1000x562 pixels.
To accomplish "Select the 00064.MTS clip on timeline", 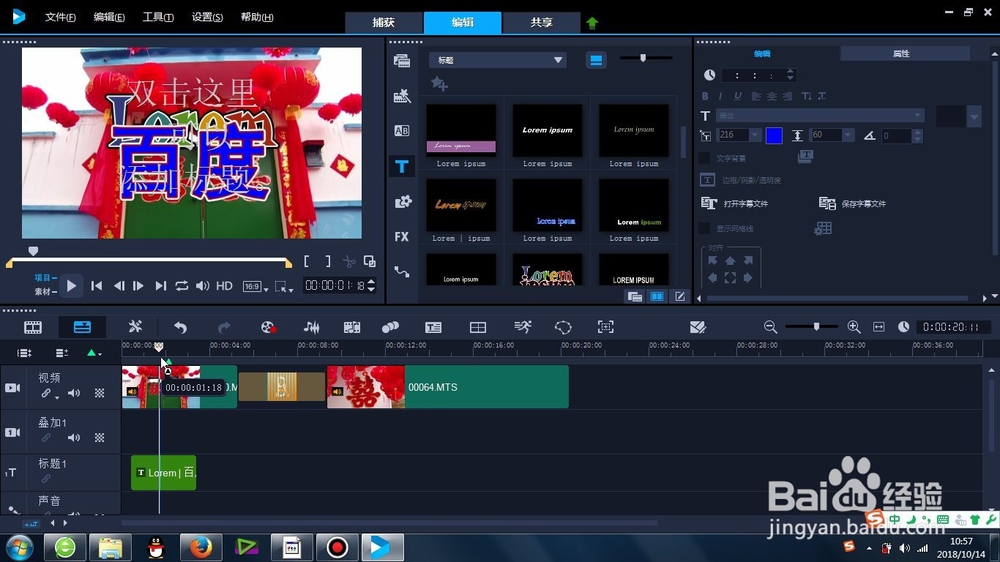I will pyautogui.click(x=448, y=387).
